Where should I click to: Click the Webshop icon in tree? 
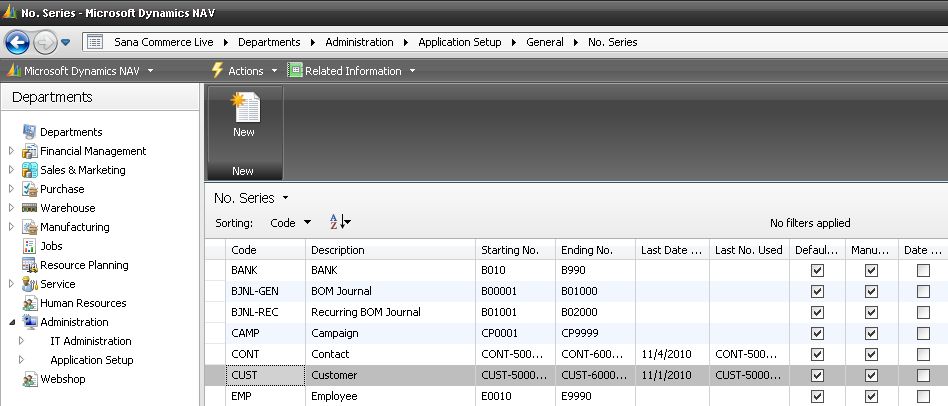click(29, 379)
